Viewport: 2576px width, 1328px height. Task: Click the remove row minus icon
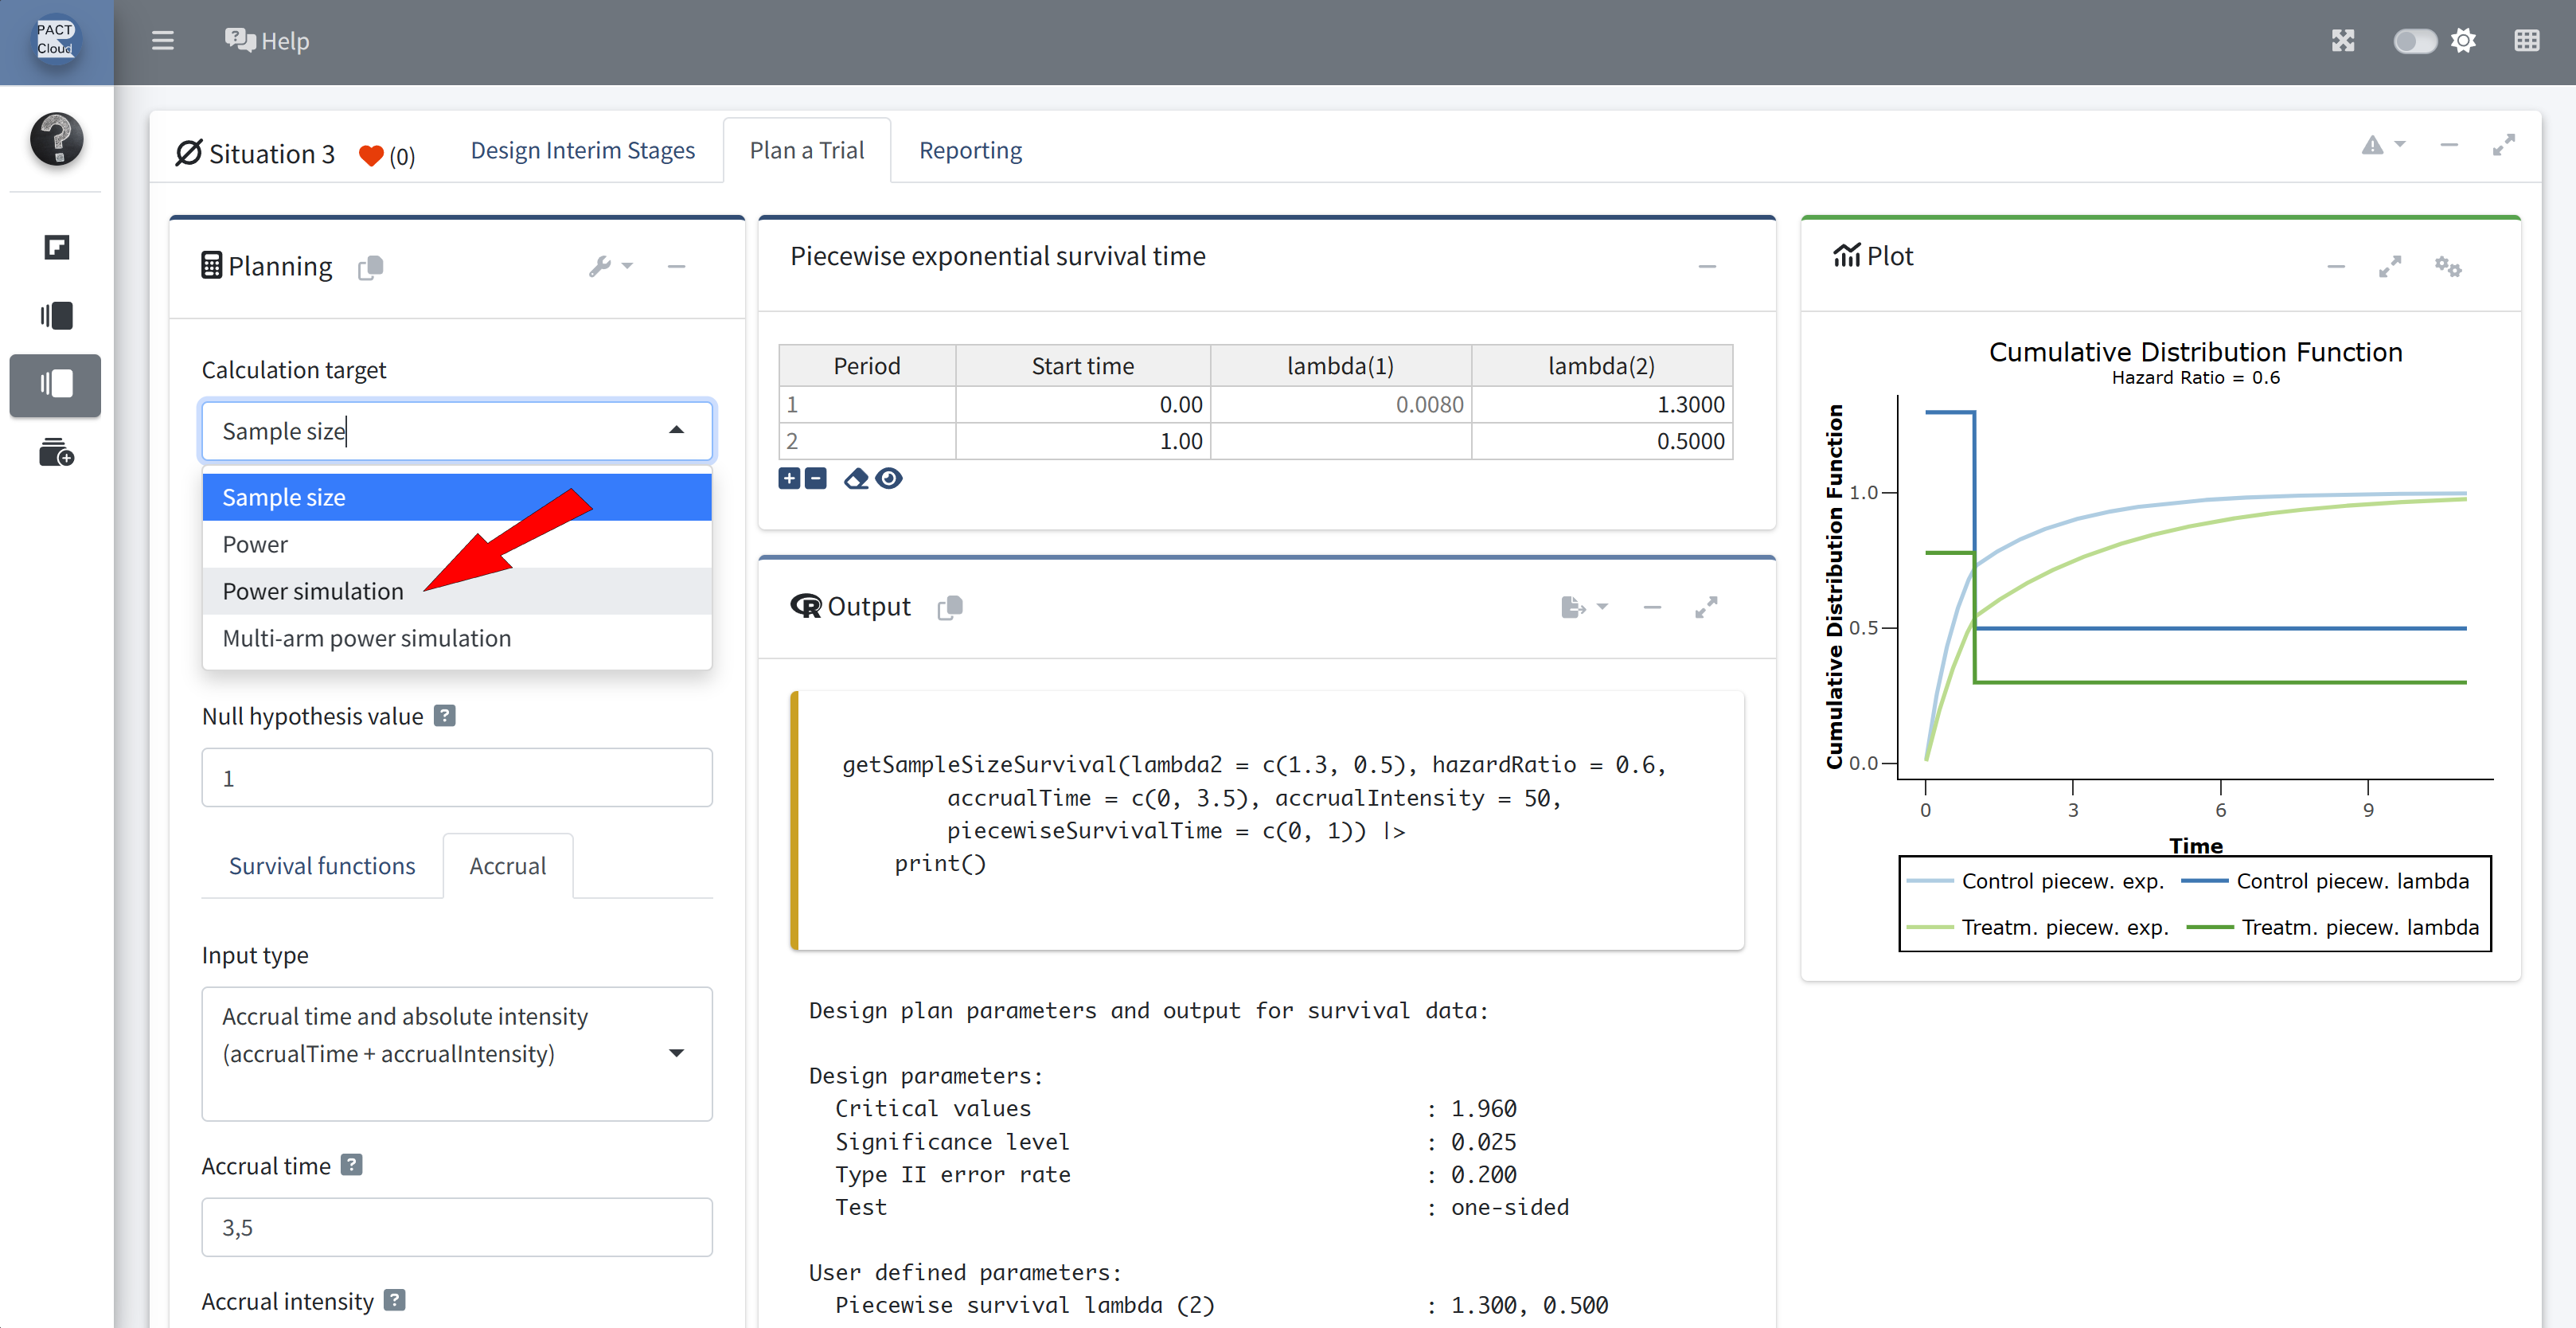pyautogui.click(x=816, y=478)
